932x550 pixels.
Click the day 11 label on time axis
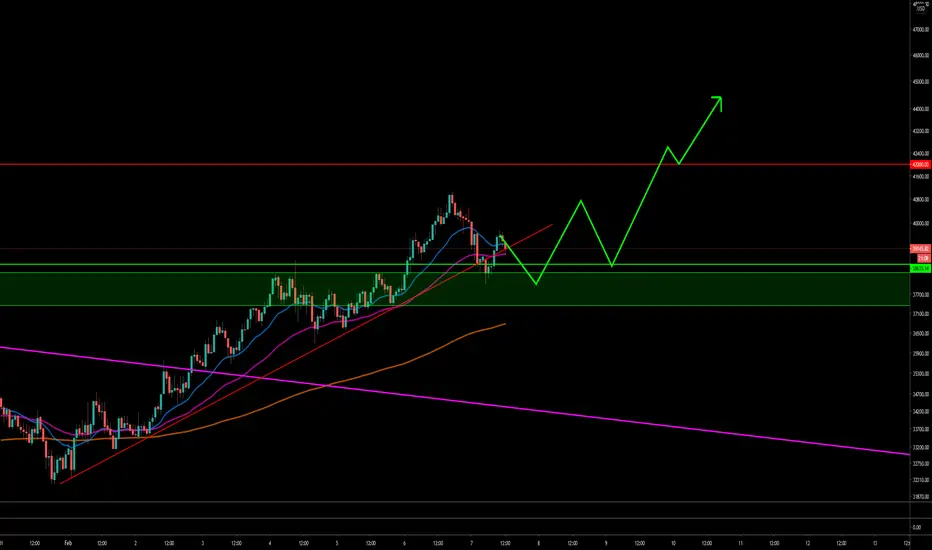(741, 543)
